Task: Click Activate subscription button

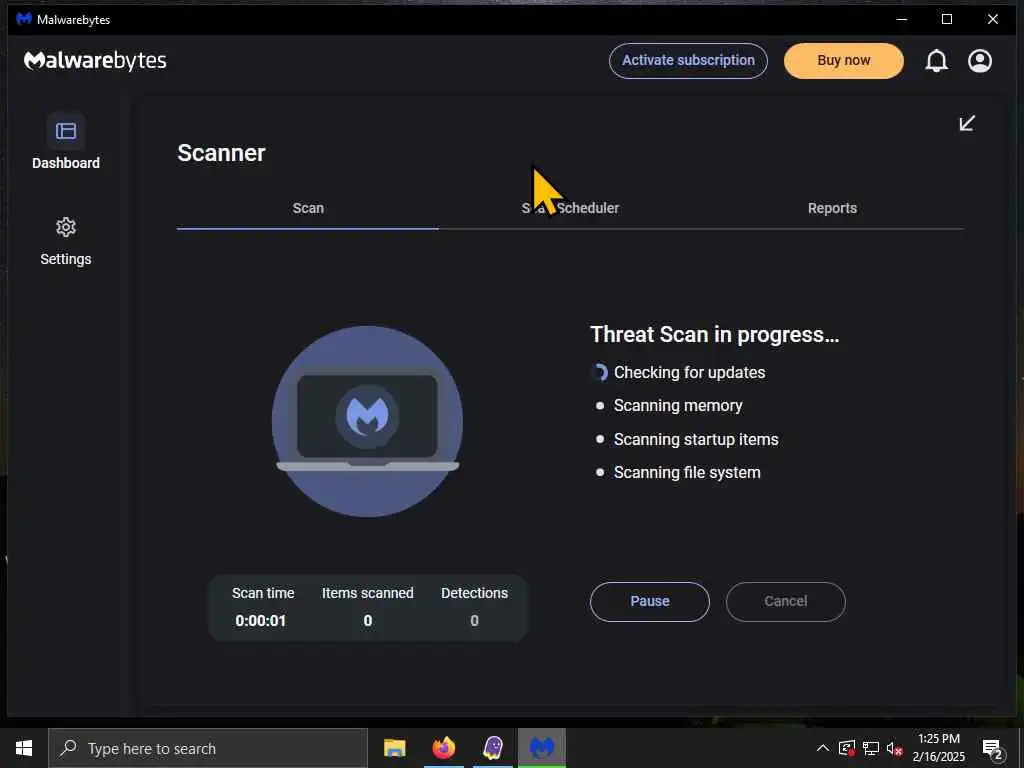Action: pyautogui.click(x=688, y=61)
